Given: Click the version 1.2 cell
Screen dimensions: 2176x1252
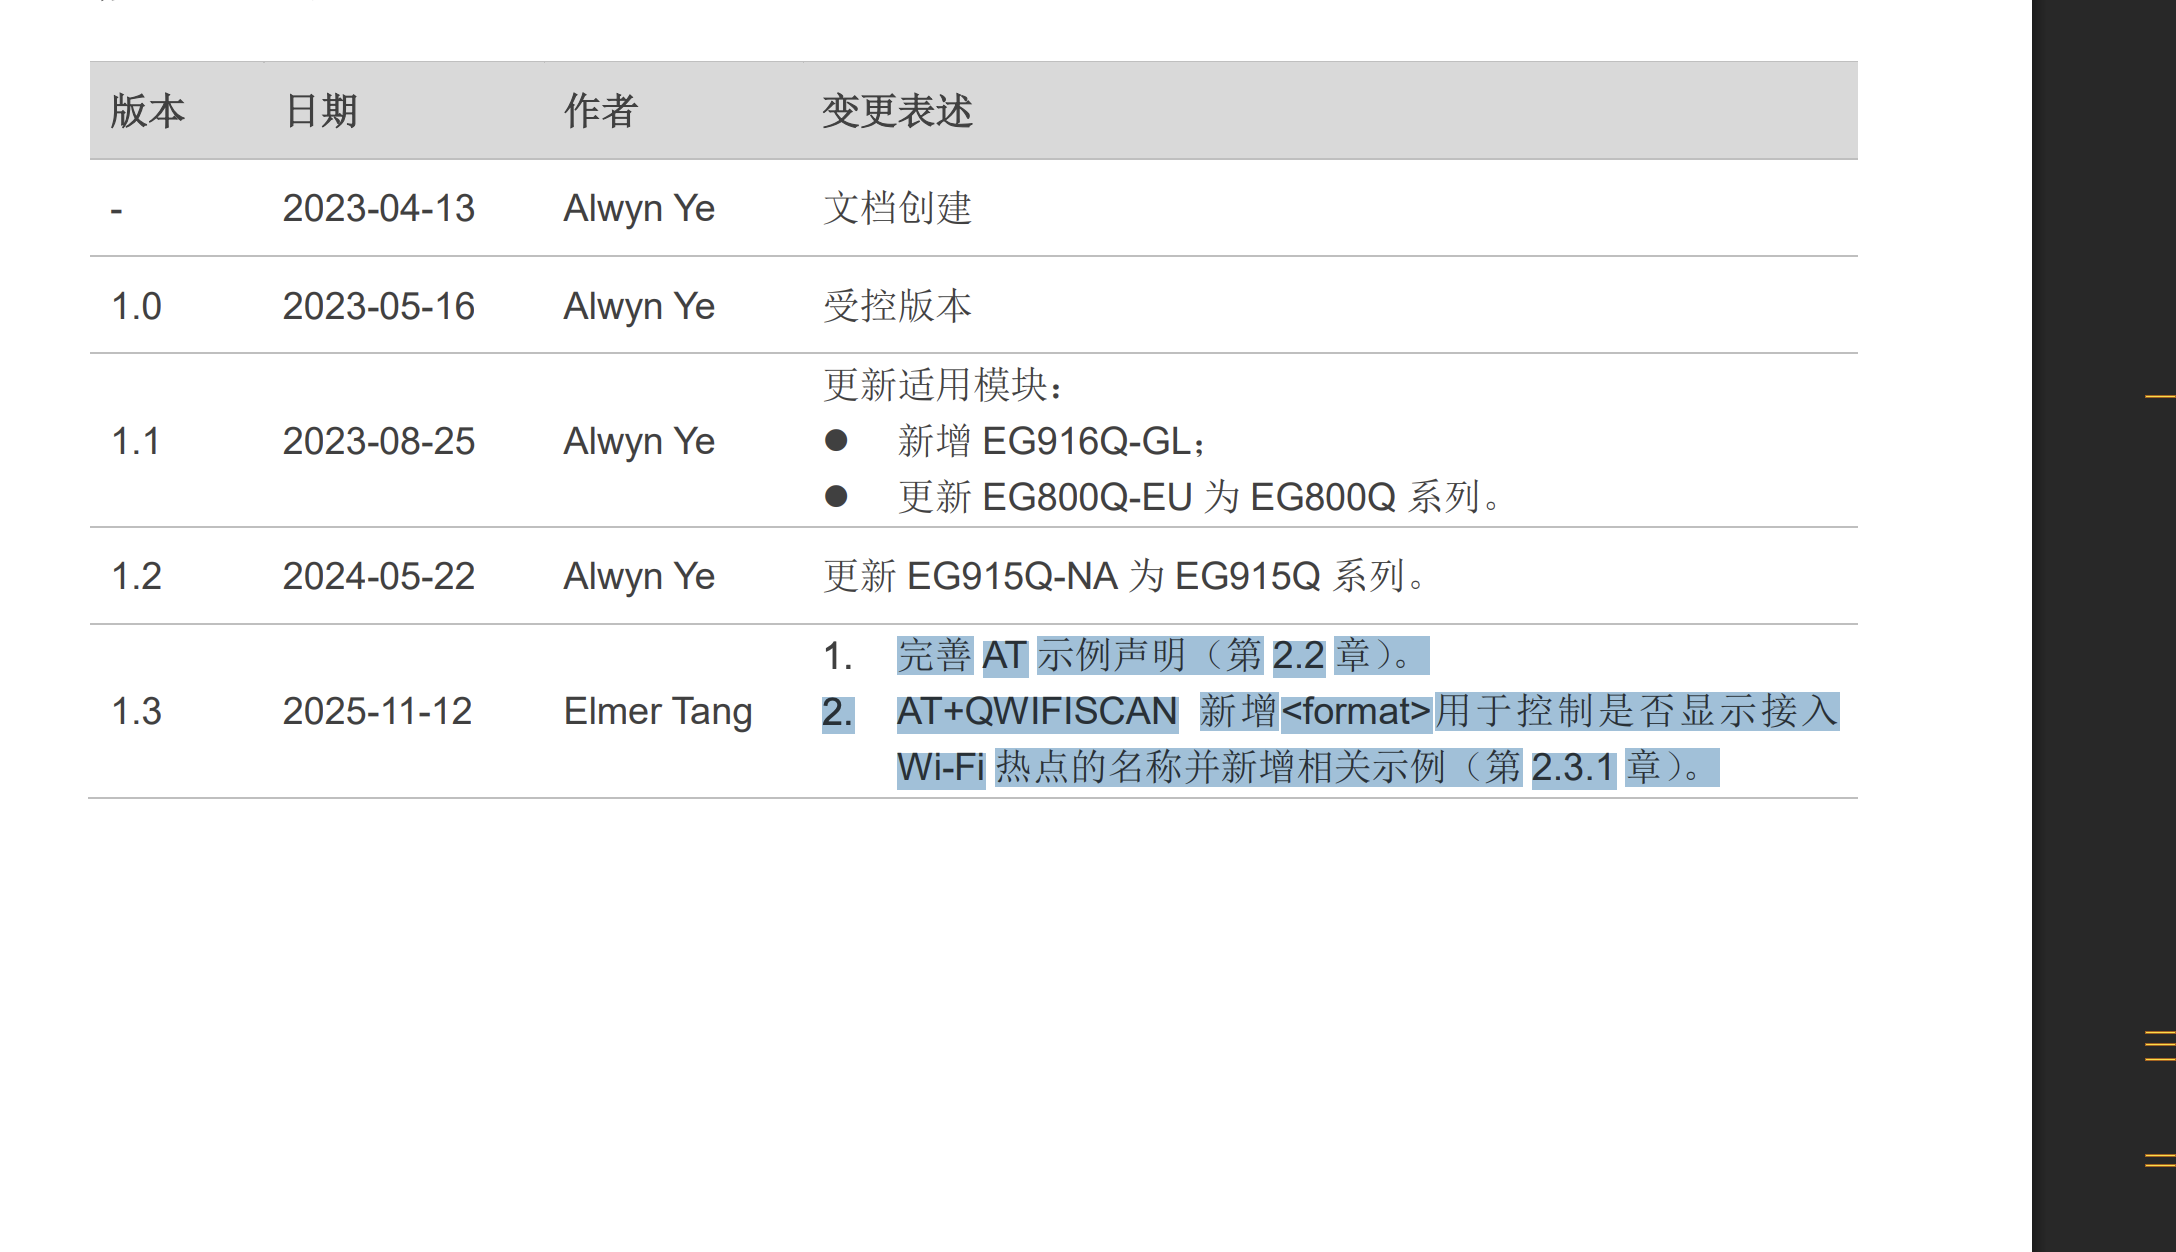Looking at the screenshot, I should click(136, 577).
